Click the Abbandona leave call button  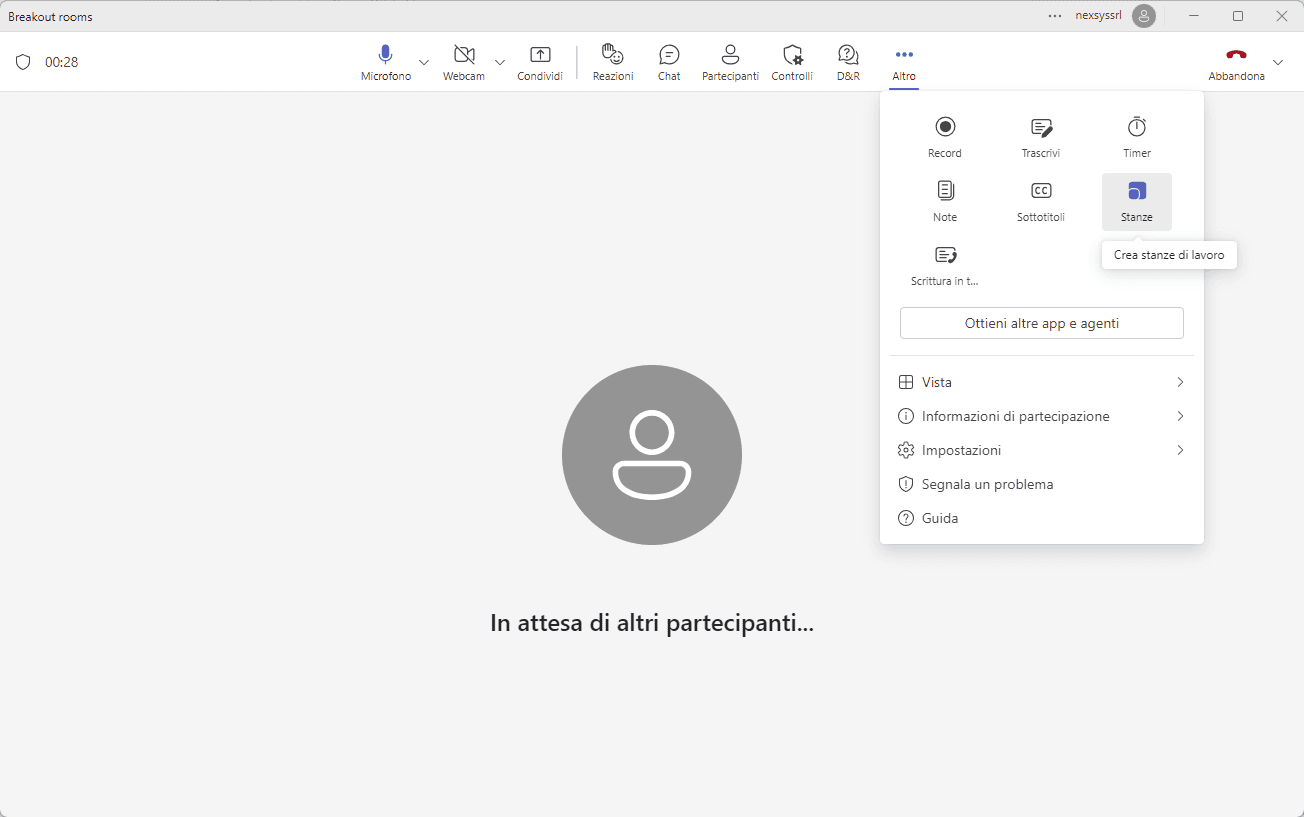(x=1236, y=62)
